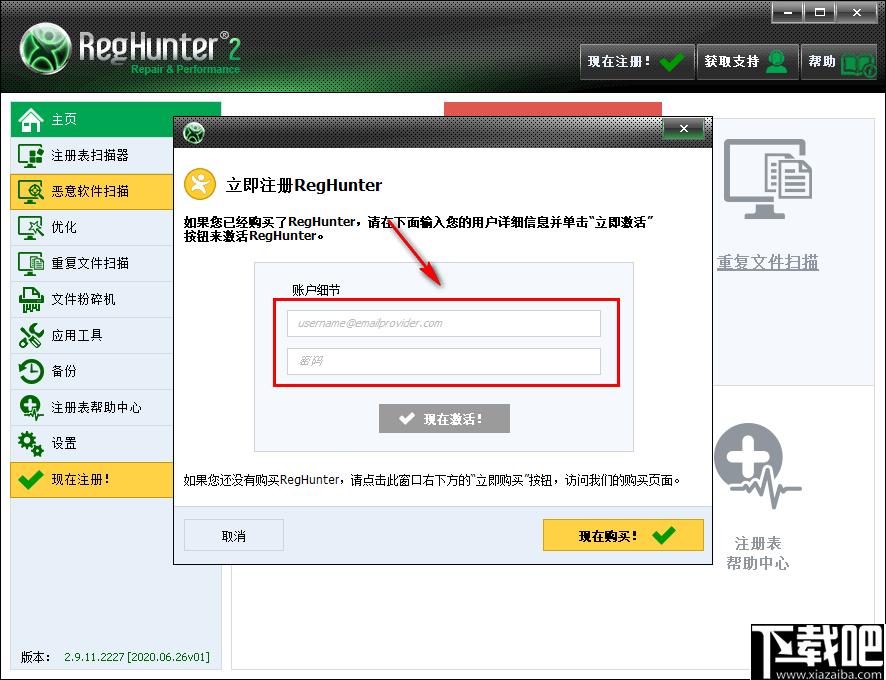
Task: Select 现在注册! in the sidebar
Action: click(x=92, y=480)
